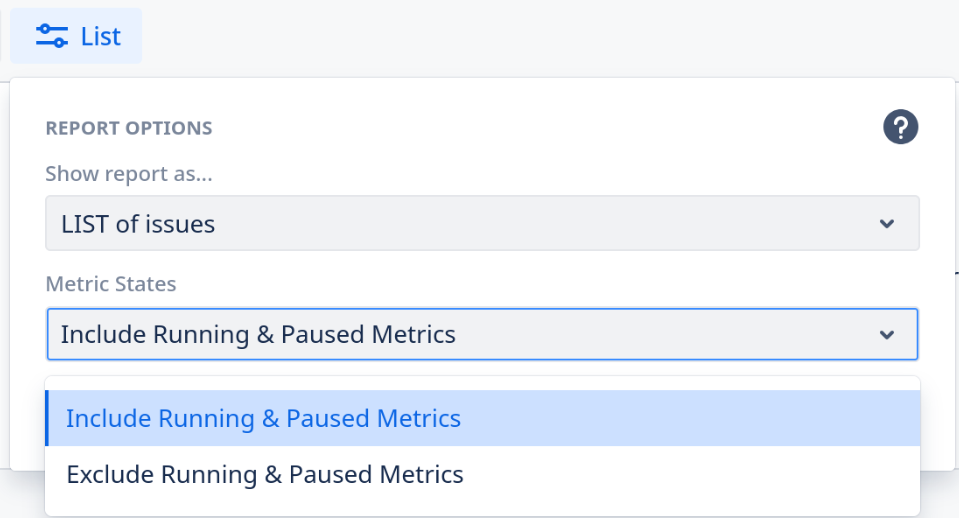Screen dimensions: 959x518
Task: Click the chevron on LIST of issues
Action: (x=886, y=224)
